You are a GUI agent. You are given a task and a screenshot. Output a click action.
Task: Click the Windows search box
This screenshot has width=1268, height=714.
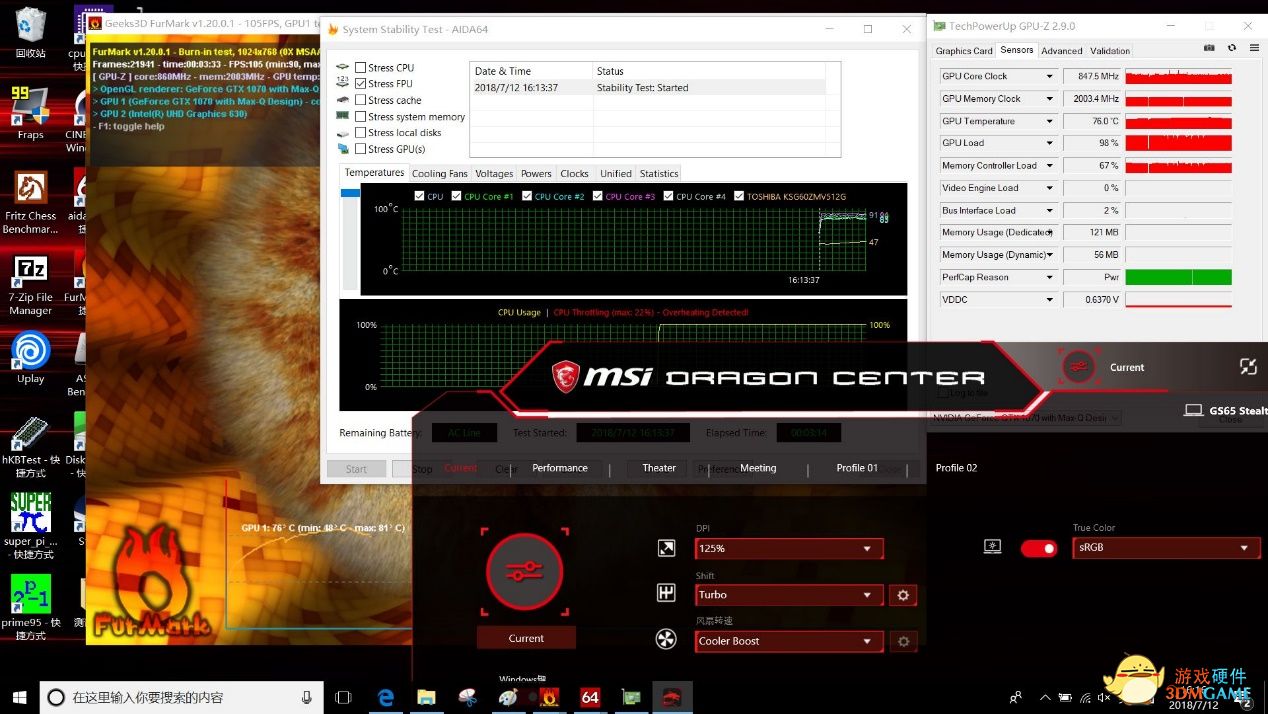click(x=182, y=697)
